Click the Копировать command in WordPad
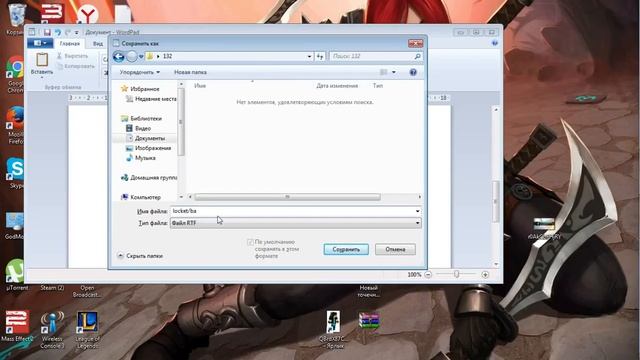The image size is (640, 360). coord(76,66)
